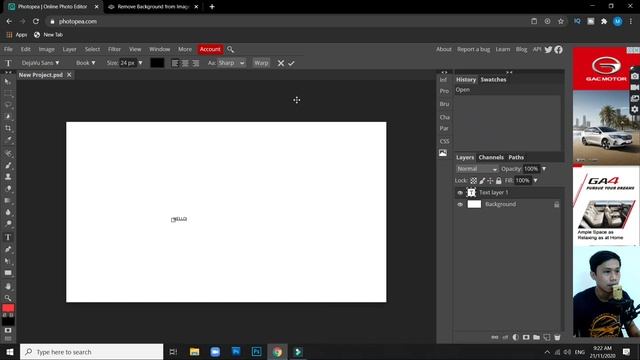
Task: Click the red foreground color swatch
Action: click(x=8, y=308)
